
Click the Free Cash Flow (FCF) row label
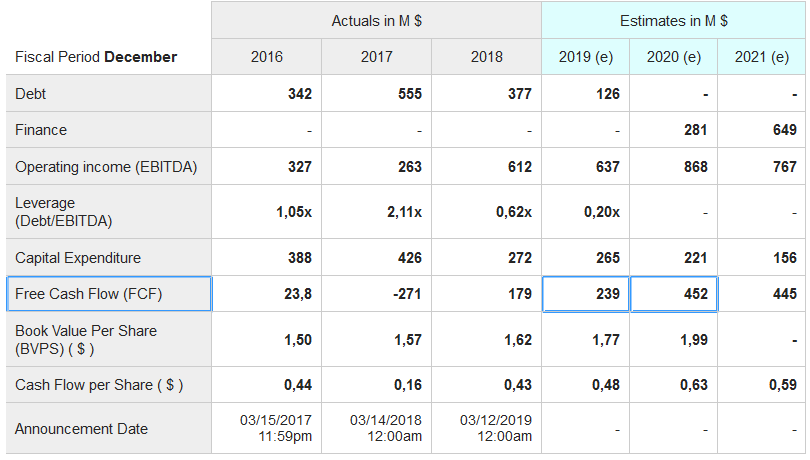click(89, 294)
